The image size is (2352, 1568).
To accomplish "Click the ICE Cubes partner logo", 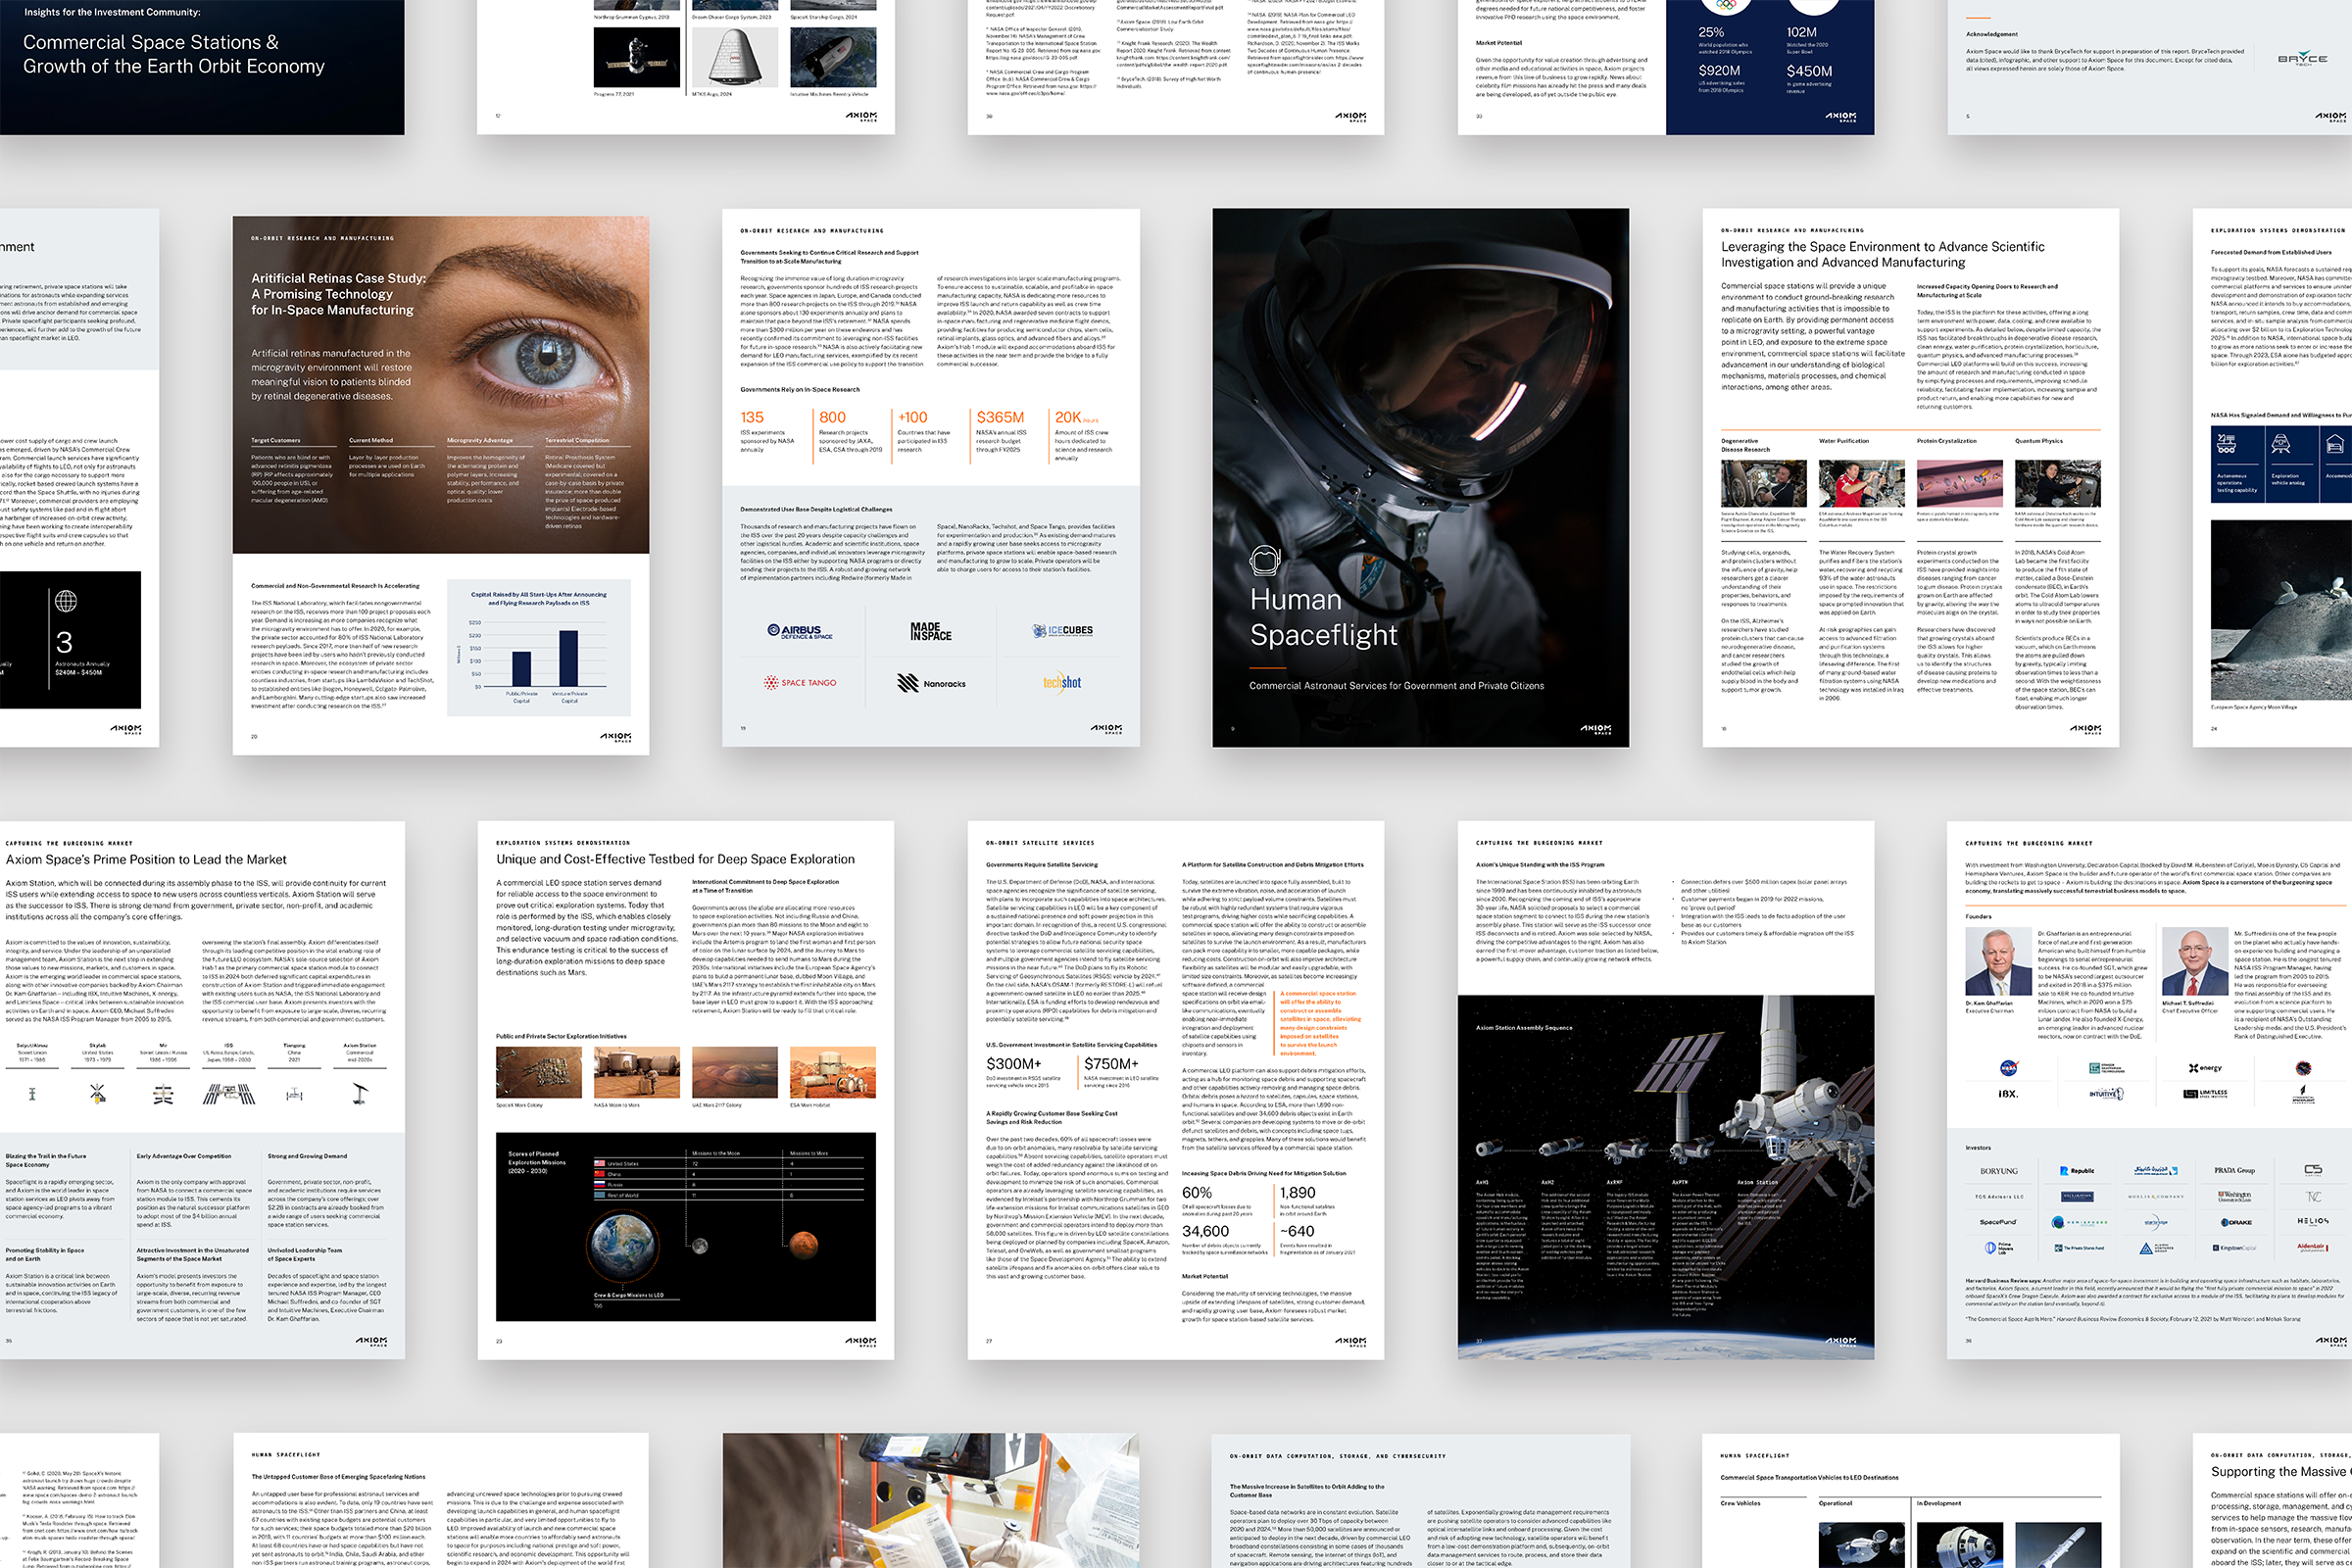I will (x=1063, y=630).
